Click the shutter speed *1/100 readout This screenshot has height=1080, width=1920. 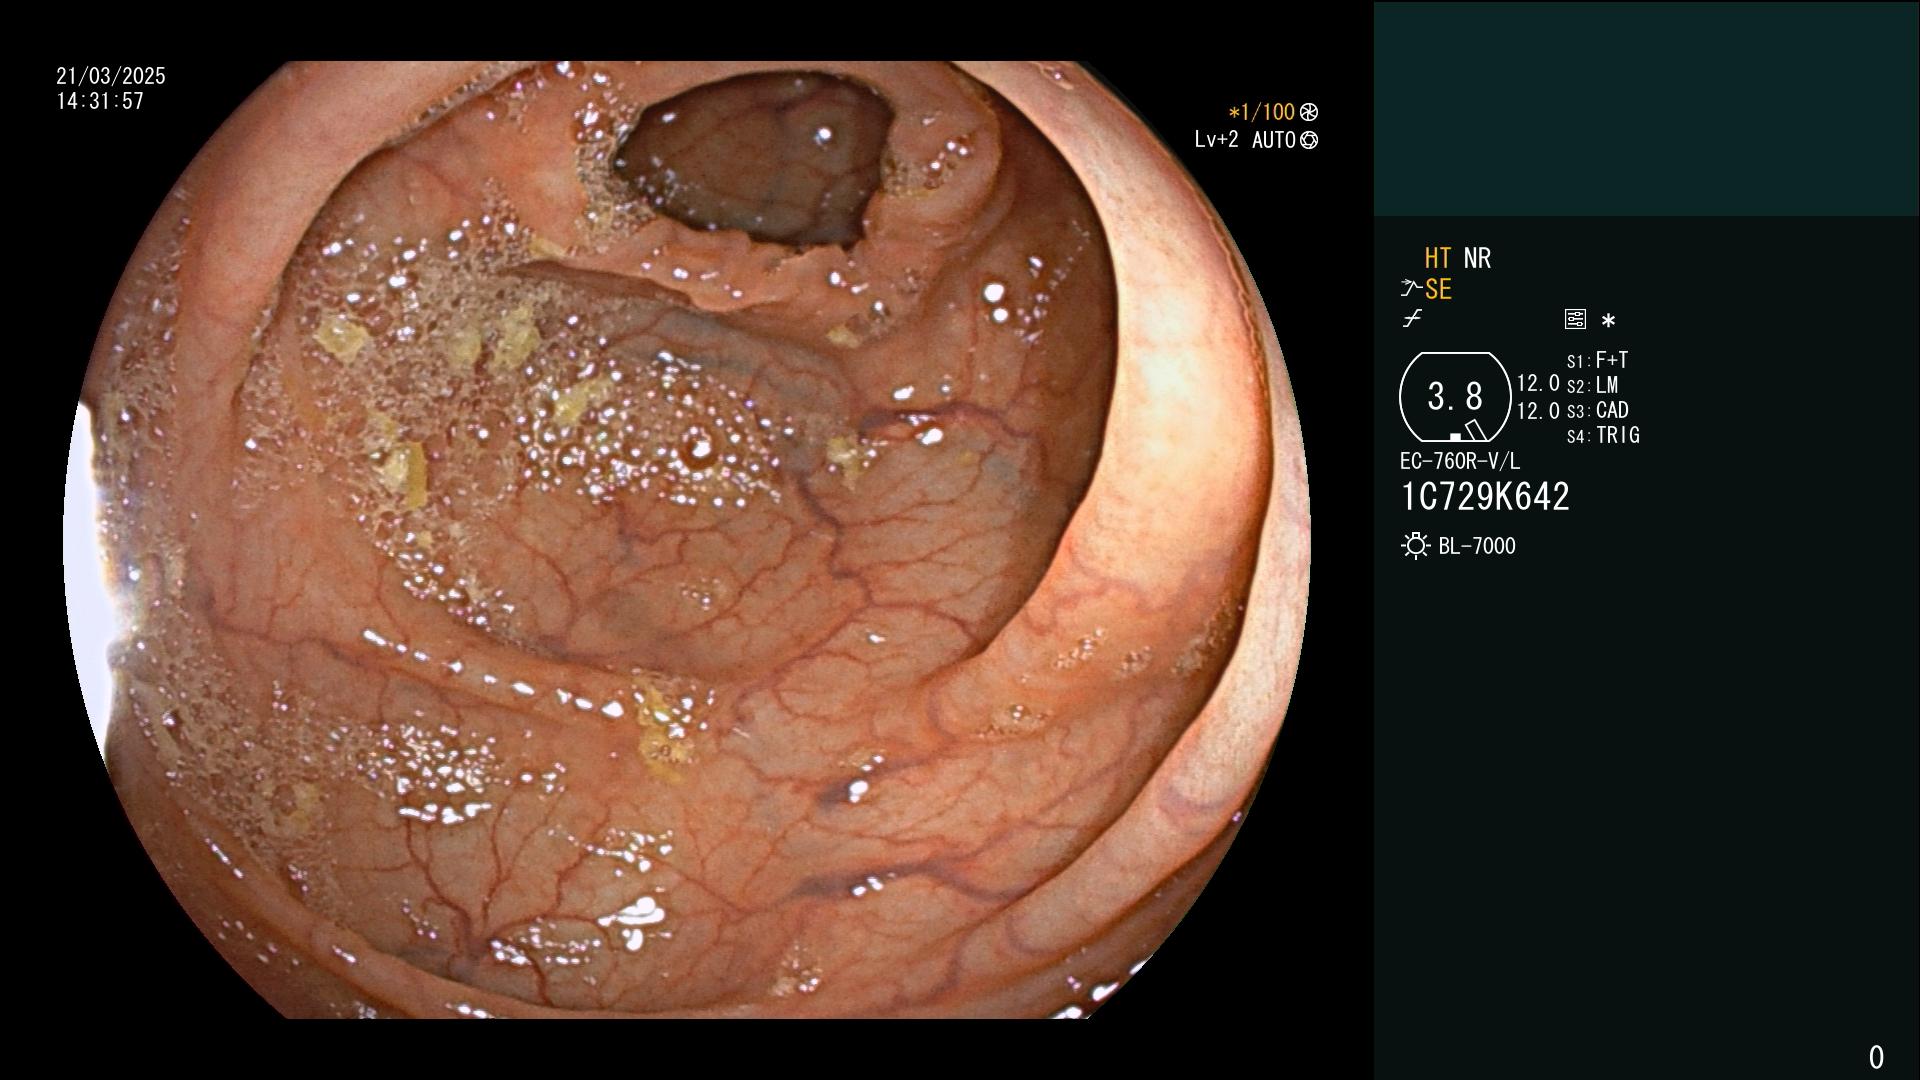[x=1261, y=112]
